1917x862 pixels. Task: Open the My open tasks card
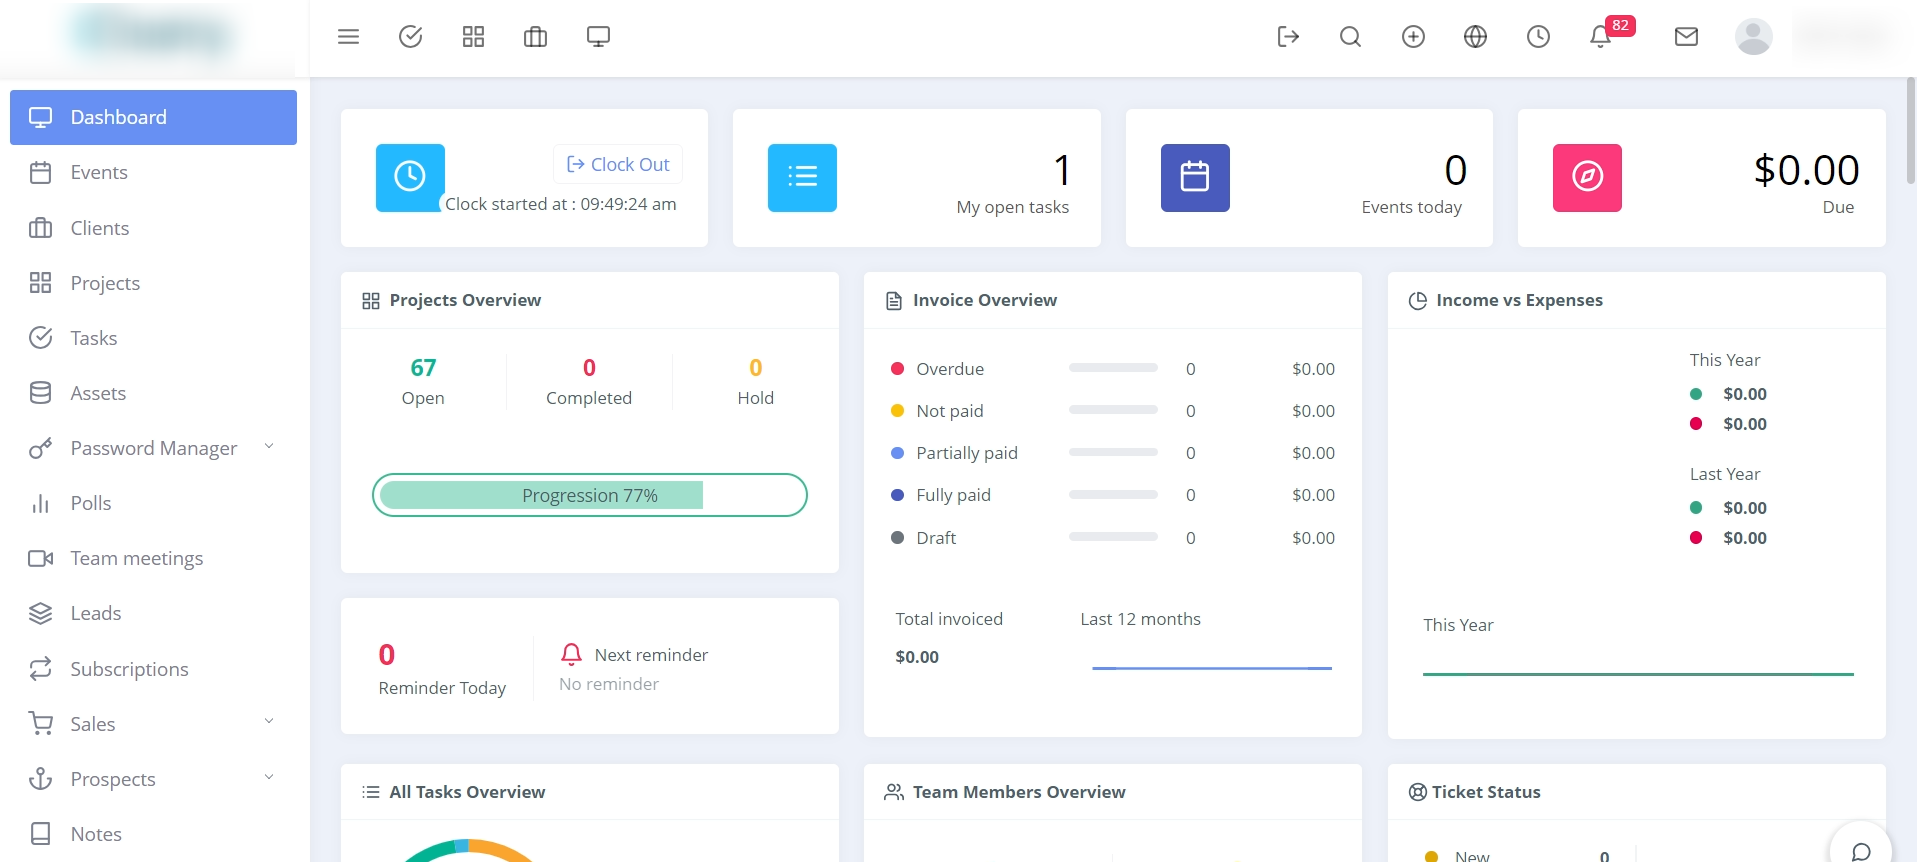916,178
